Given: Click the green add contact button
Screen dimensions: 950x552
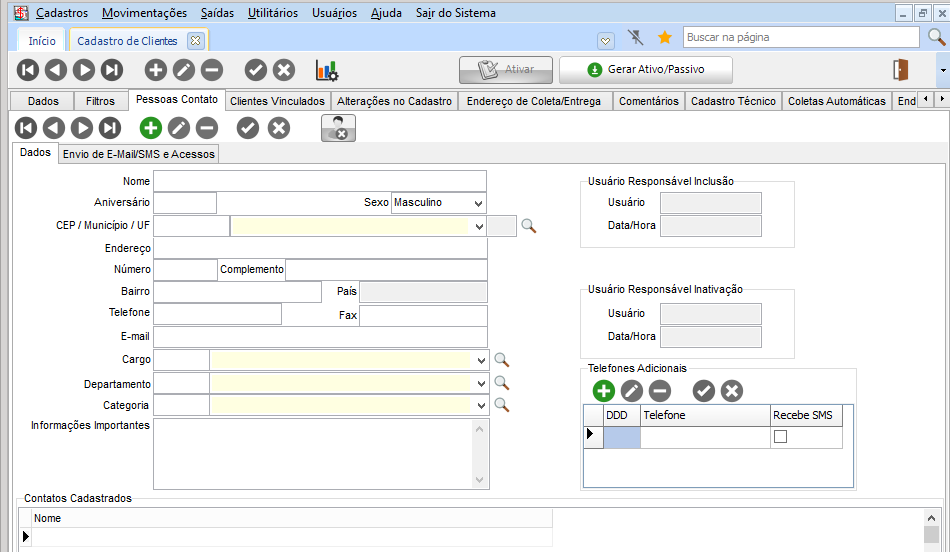Looking at the screenshot, I should point(150,128).
